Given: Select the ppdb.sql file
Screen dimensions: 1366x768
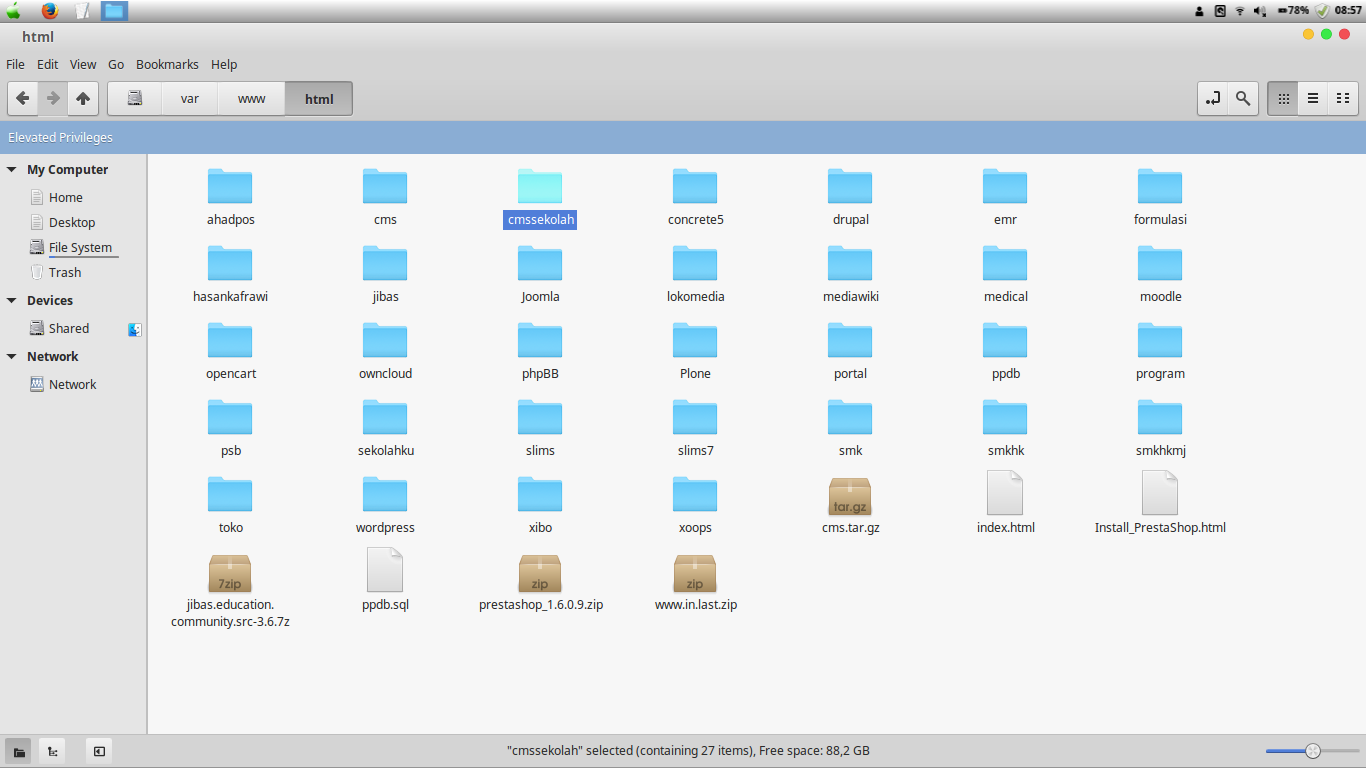Looking at the screenshot, I should pyautogui.click(x=385, y=580).
